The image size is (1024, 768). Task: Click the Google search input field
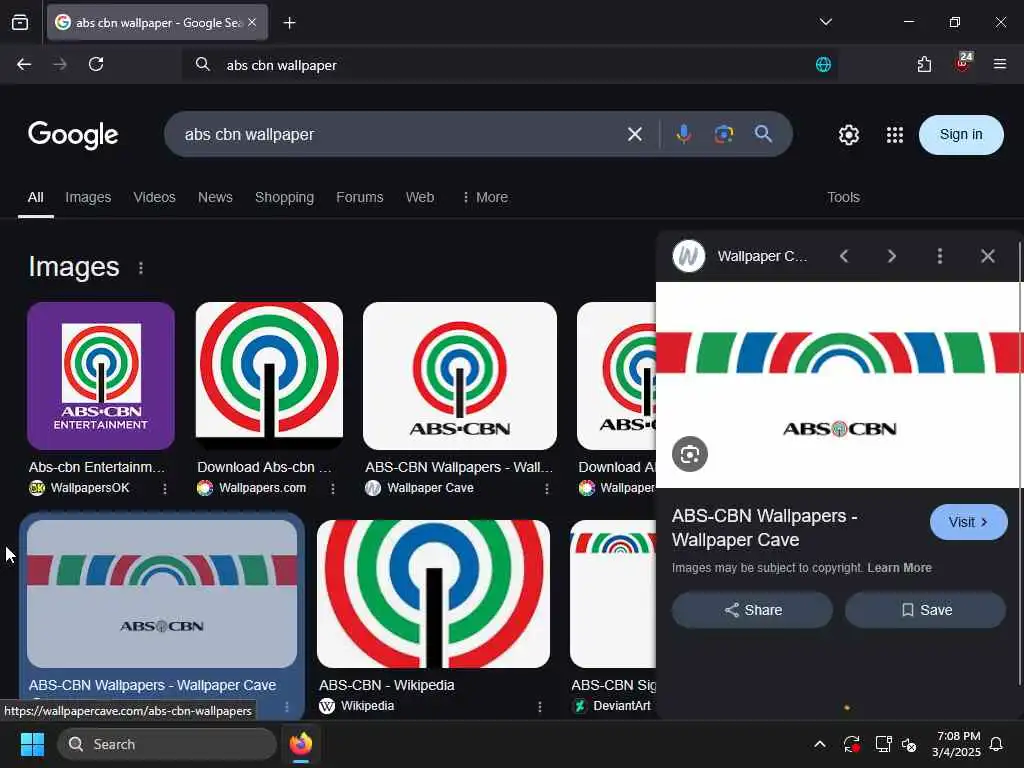coord(398,135)
